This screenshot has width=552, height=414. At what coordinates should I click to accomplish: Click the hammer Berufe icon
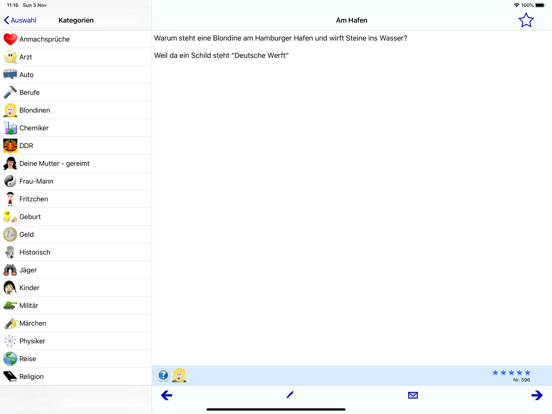pos(10,92)
